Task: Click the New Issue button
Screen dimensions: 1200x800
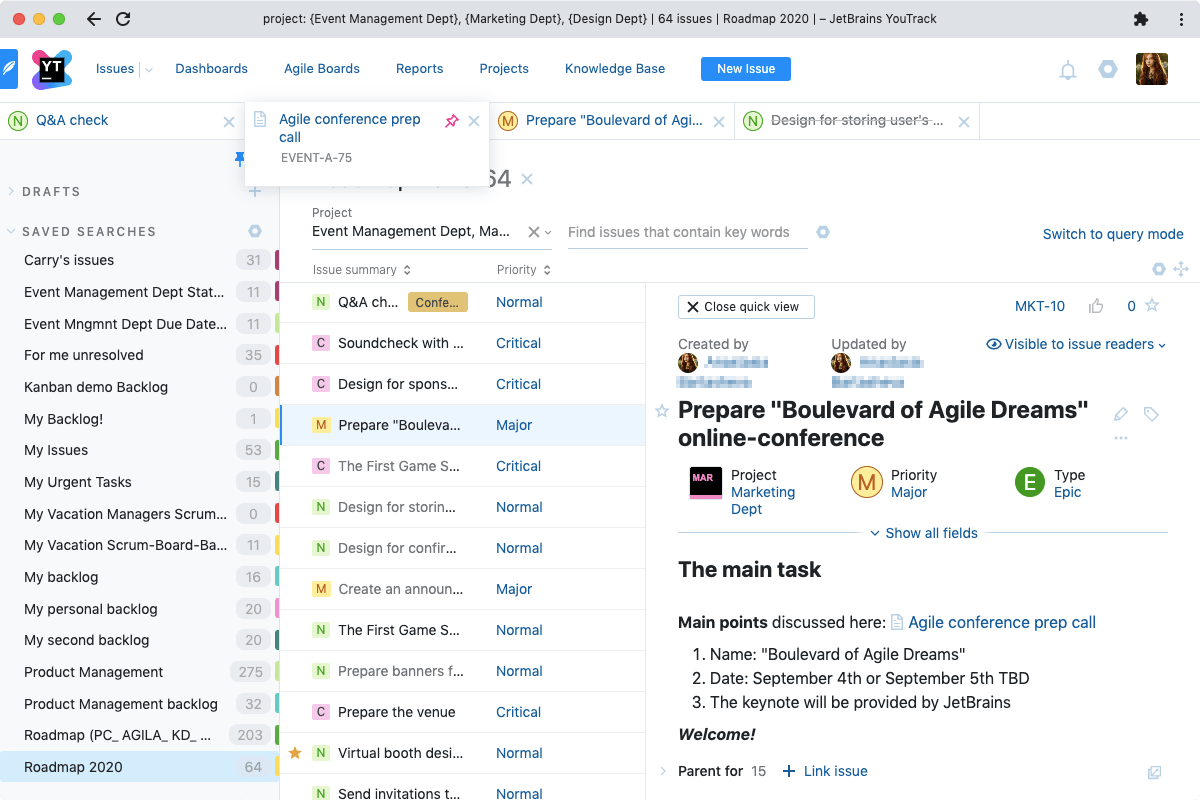Action: pos(745,69)
